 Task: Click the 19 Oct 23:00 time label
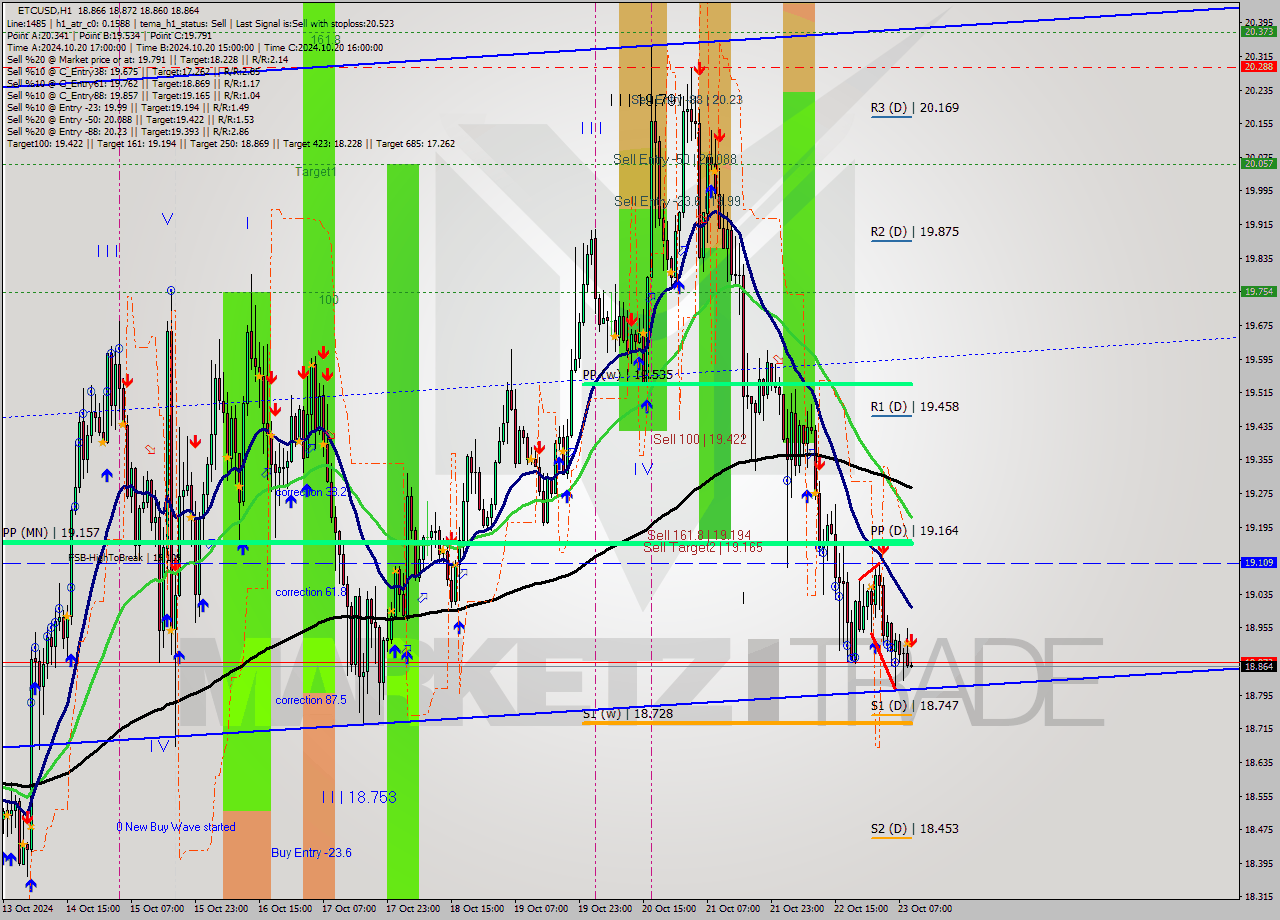click(x=607, y=909)
